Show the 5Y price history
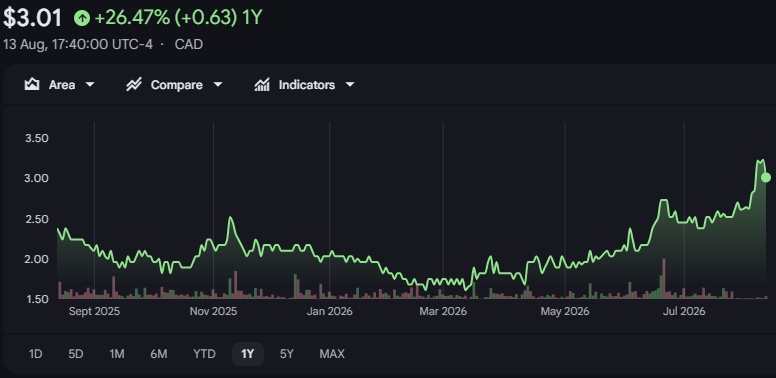 [287, 354]
